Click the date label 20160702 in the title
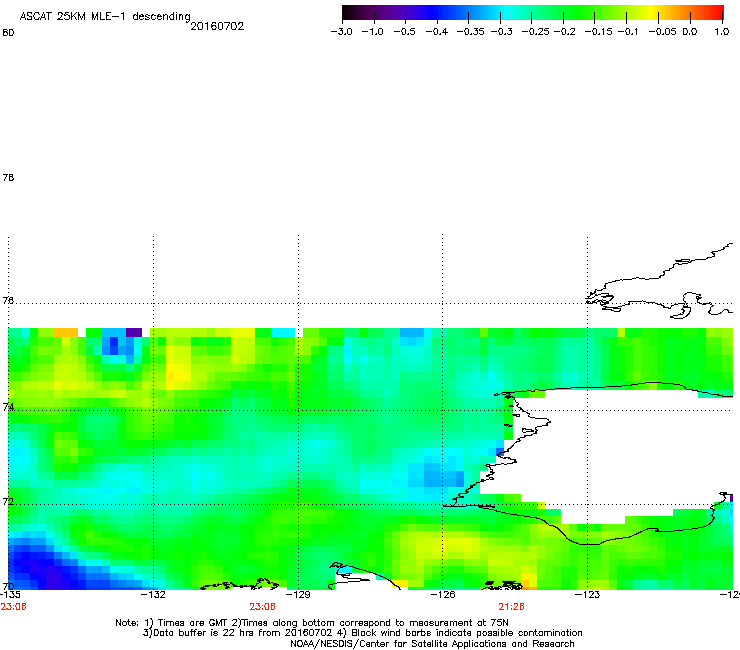The image size is (740, 650). click(217, 26)
